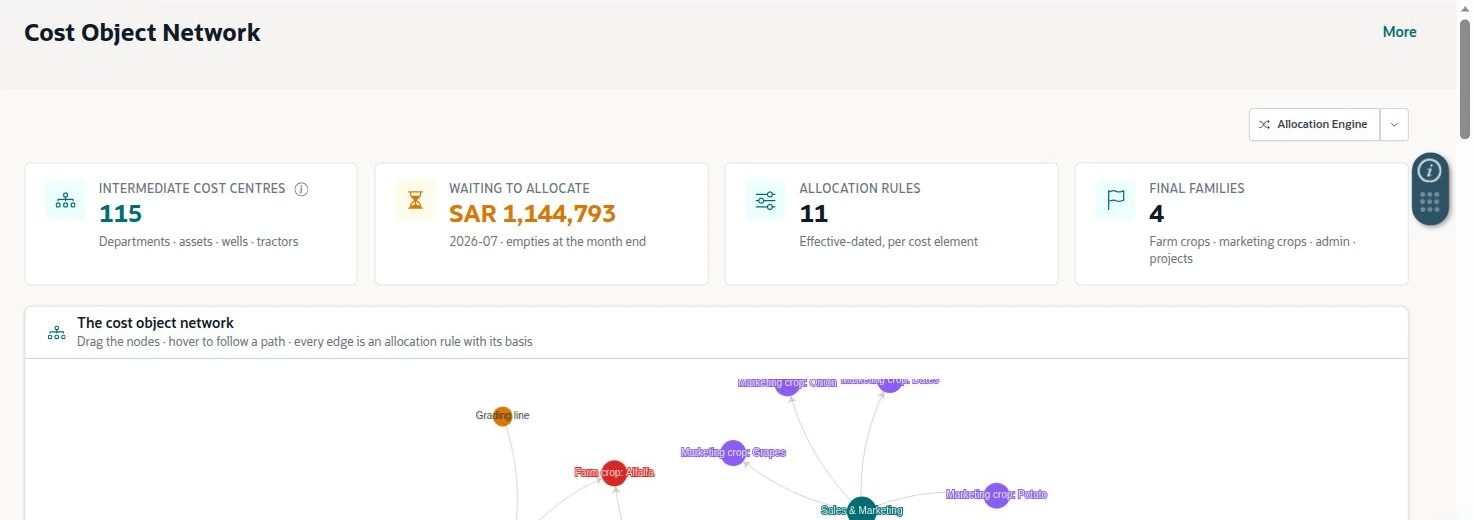Click the floating italic info circle icon
The width and height of the screenshot is (1474, 520).
pos(1430,170)
